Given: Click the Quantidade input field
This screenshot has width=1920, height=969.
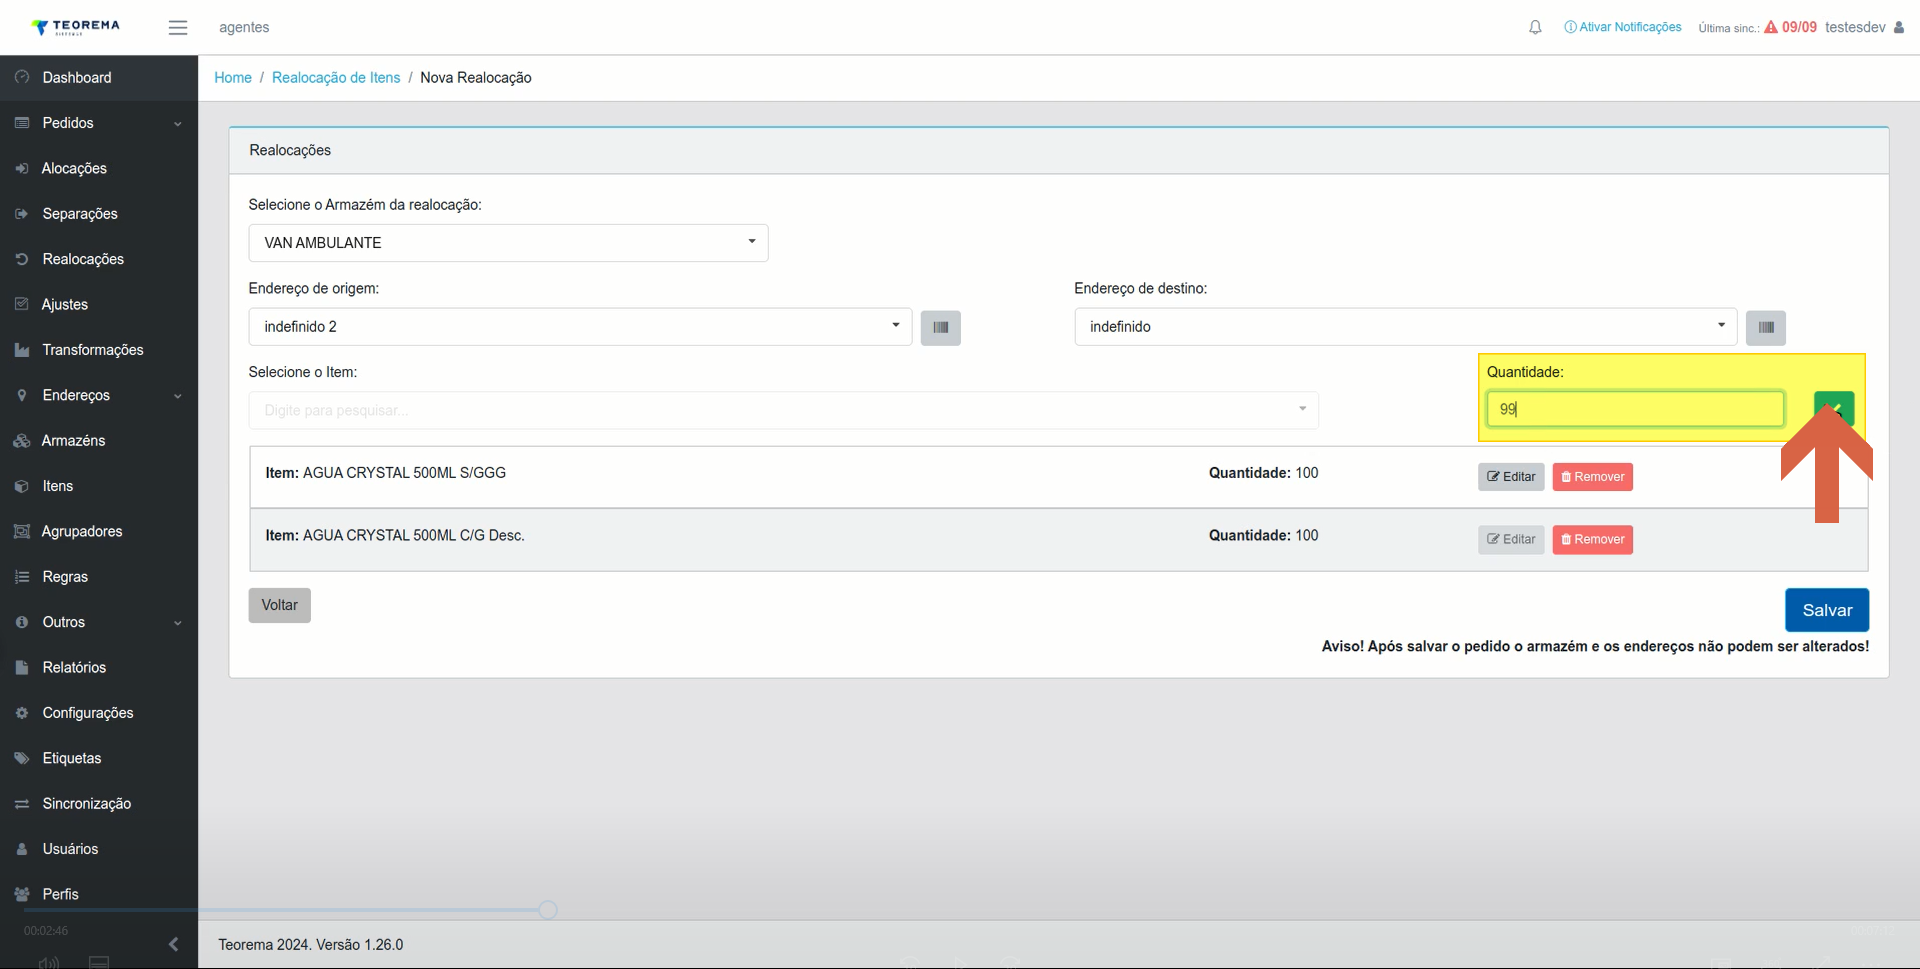Looking at the screenshot, I should pyautogui.click(x=1635, y=409).
